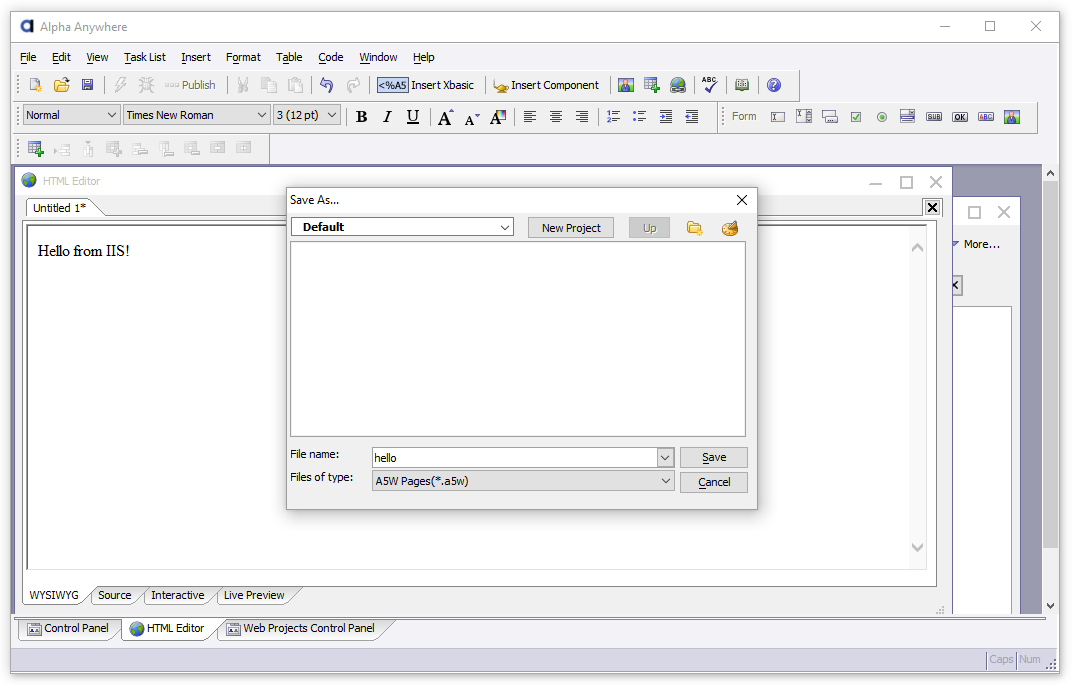The width and height of the screenshot is (1072, 690).
Task: Close the Untitled 1 tab with X
Action: [x=933, y=207]
